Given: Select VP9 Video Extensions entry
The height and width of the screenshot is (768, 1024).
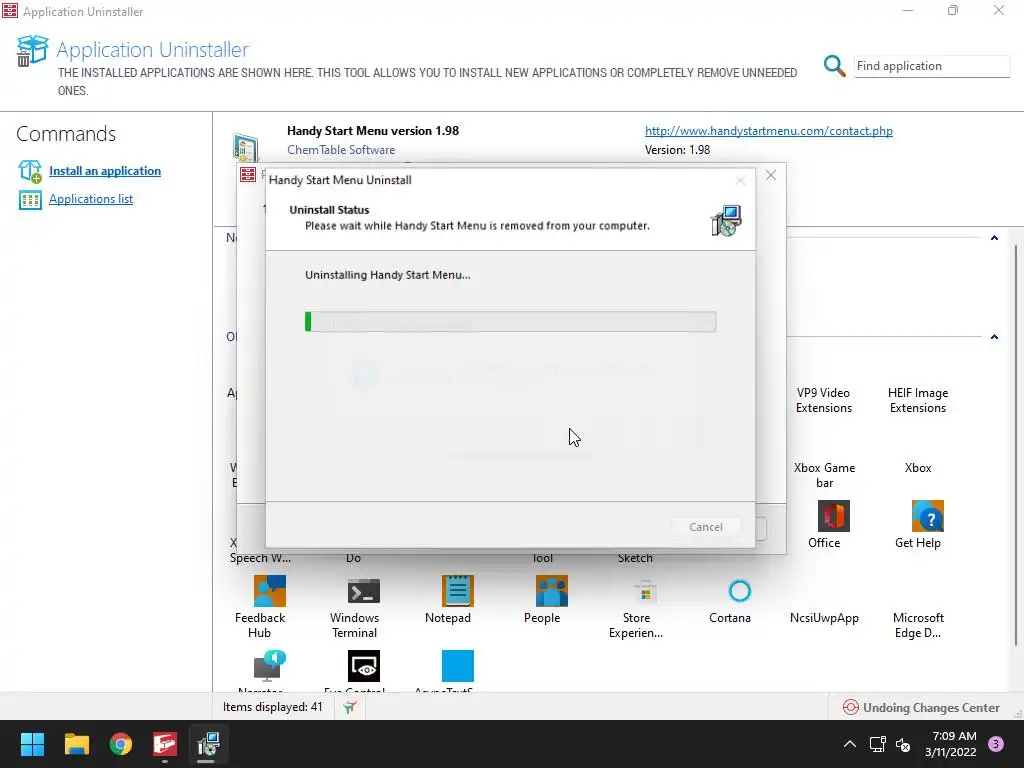Looking at the screenshot, I should tap(824, 400).
